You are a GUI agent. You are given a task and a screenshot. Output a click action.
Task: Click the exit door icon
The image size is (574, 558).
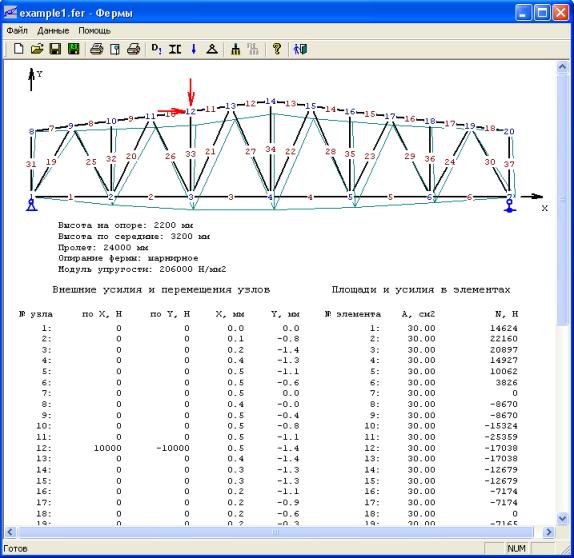300,49
